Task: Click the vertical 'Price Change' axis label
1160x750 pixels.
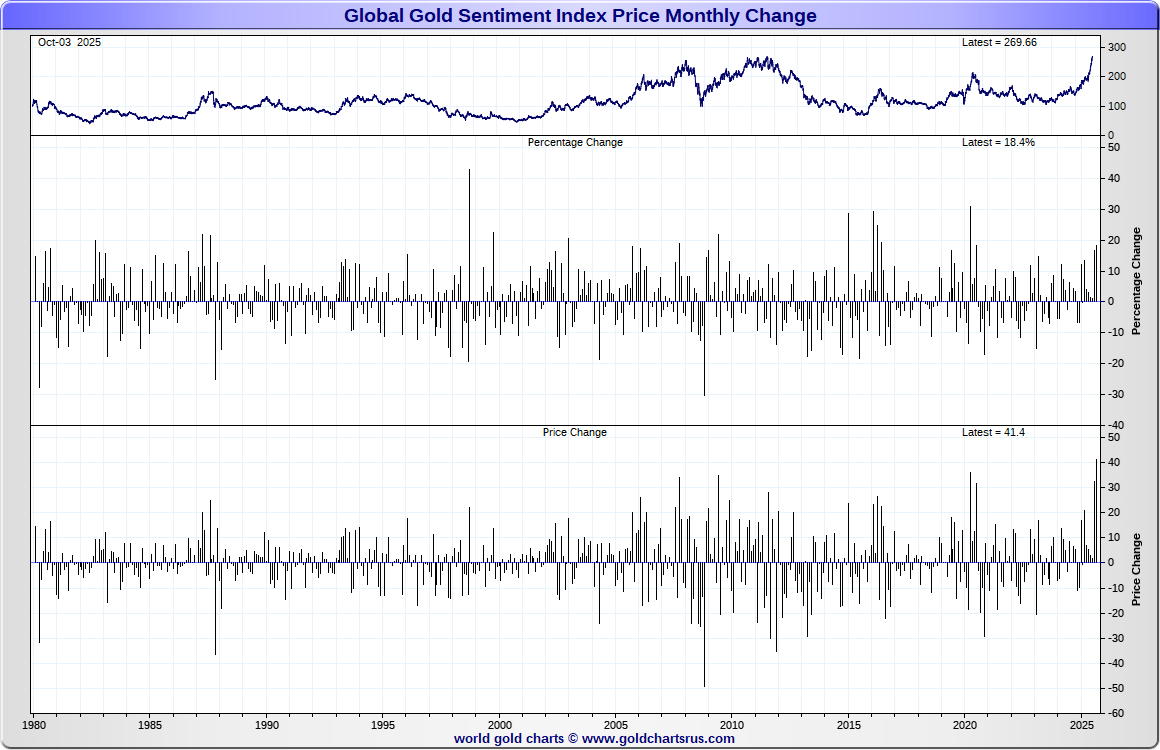Action: [x=1136, y=570]
